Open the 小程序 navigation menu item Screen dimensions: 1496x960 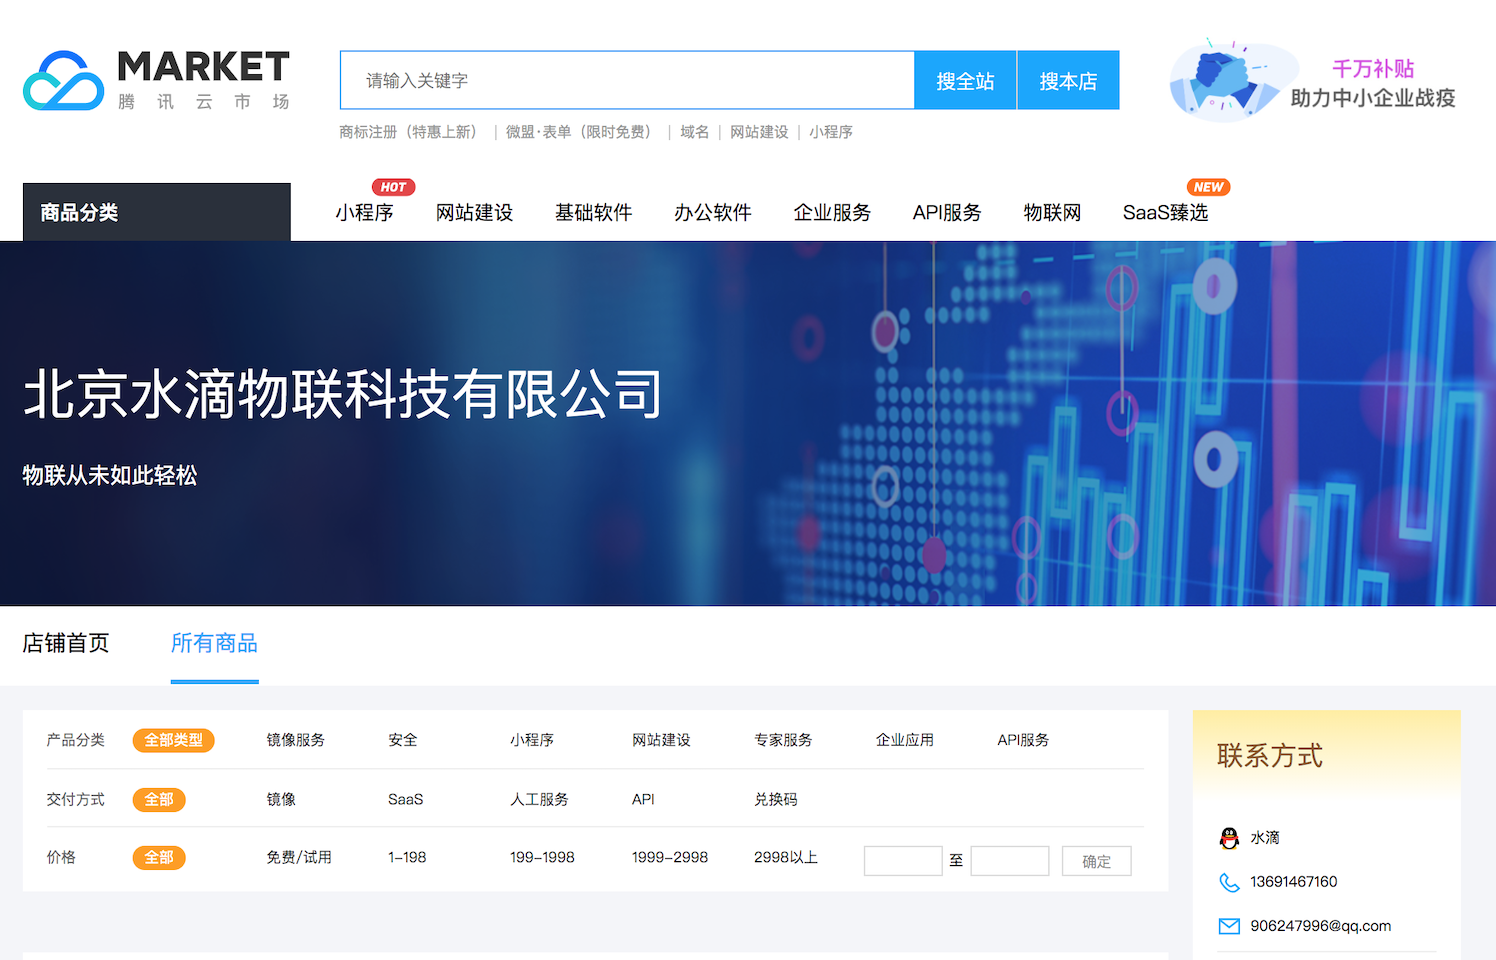[x=364, y=212]
